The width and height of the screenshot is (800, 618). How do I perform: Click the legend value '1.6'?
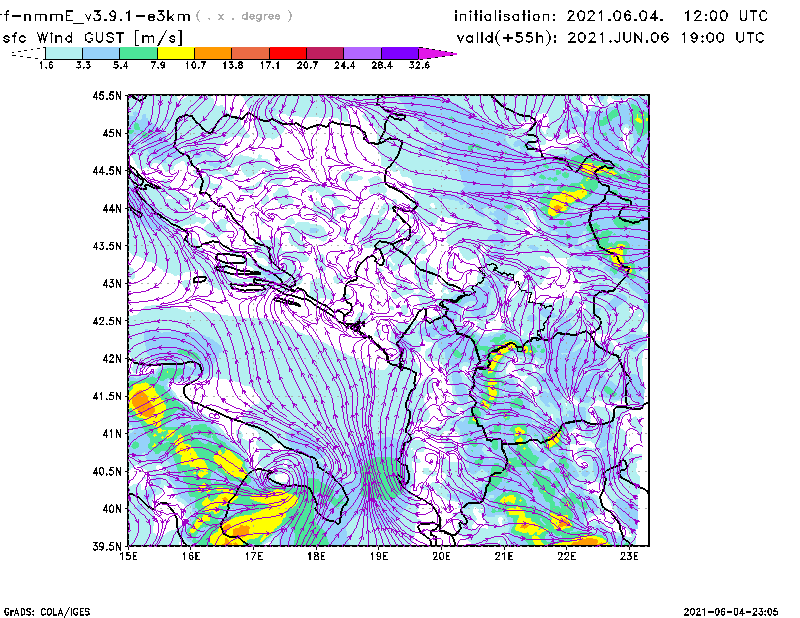46,65
